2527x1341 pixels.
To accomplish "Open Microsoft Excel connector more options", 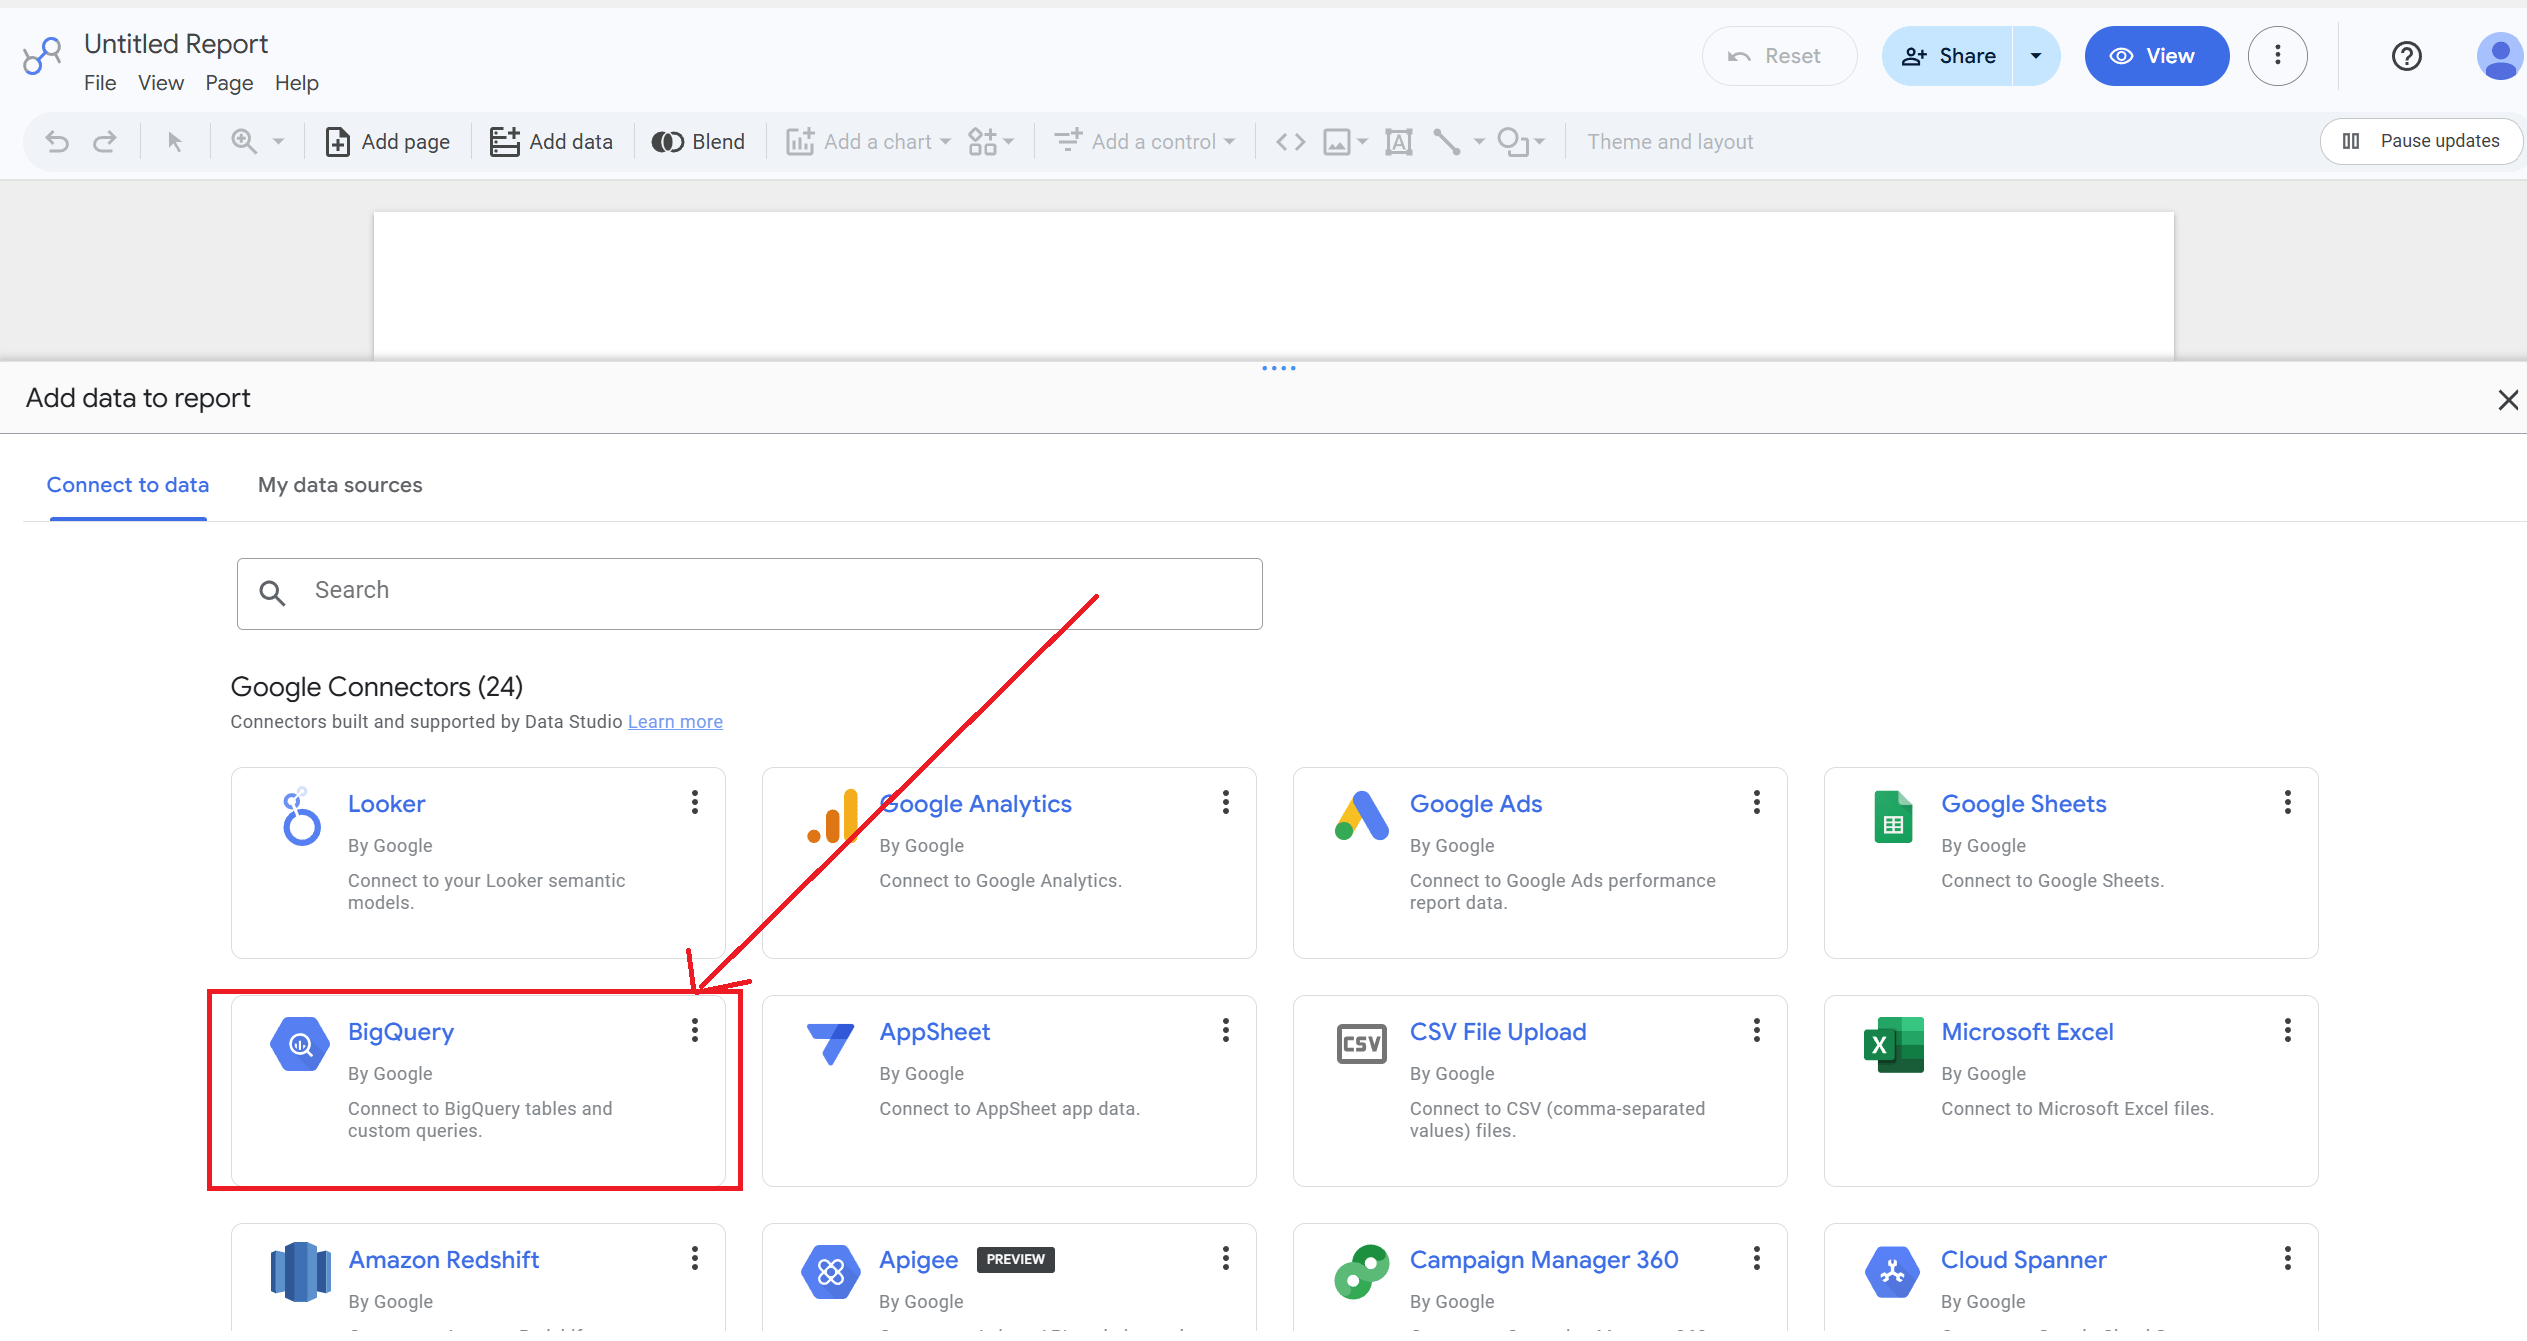I will pyautogui.click(x=2287, y=1030).
